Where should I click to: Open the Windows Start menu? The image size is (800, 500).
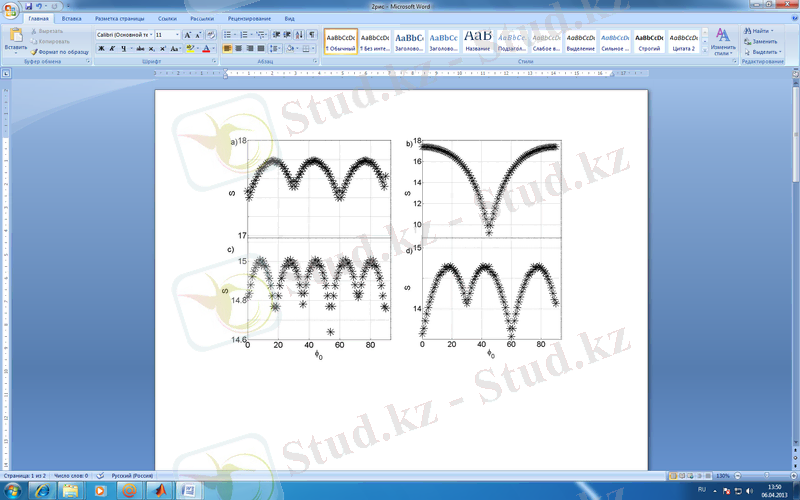click(x=12, y=491)
